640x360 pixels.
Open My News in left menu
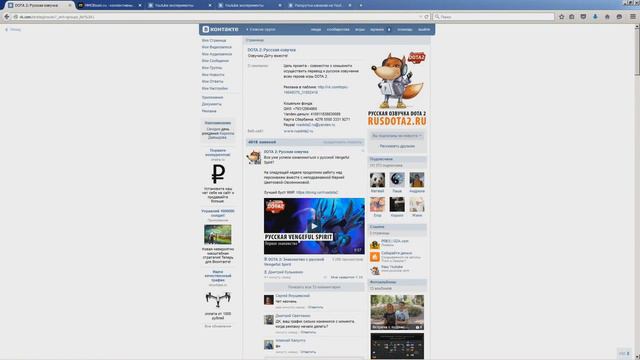tap(213, 75)
